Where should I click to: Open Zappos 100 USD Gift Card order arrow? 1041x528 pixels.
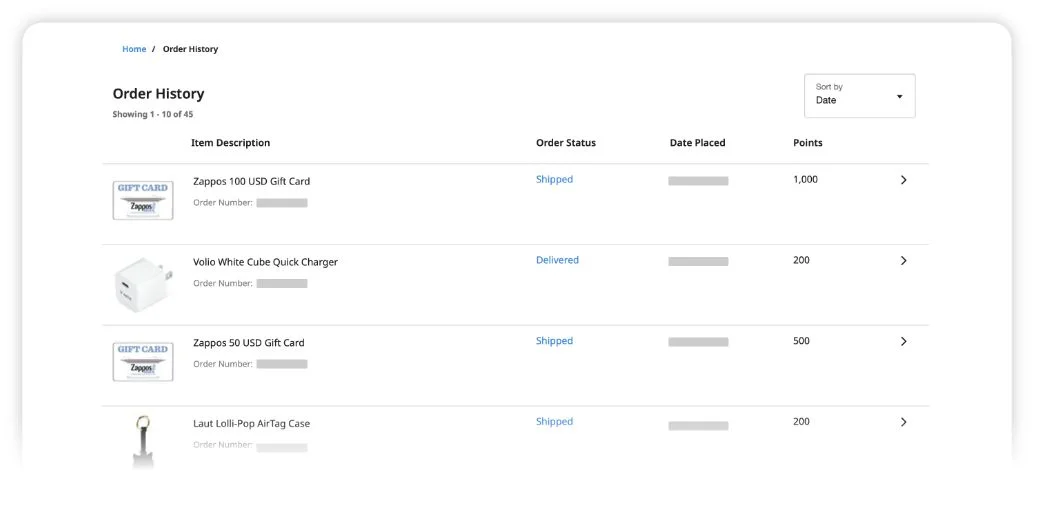(903, 180)
